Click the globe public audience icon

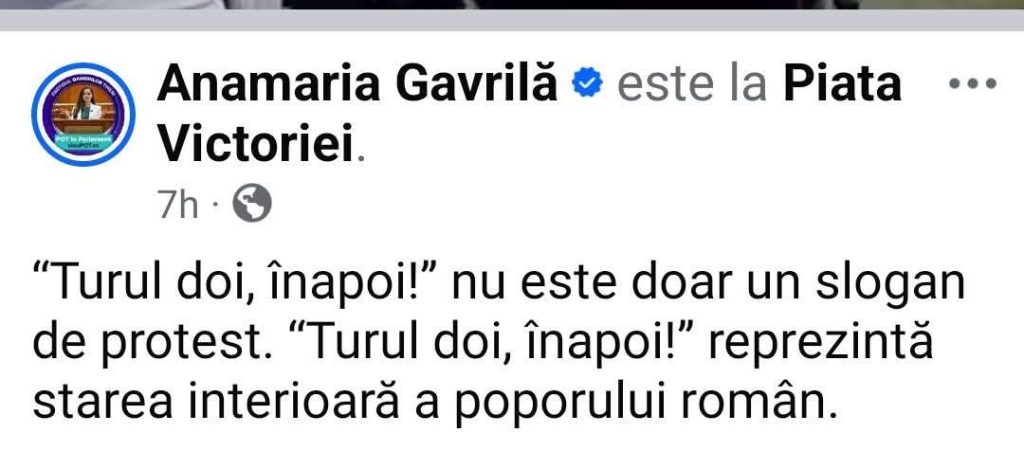tap(252, 203)
